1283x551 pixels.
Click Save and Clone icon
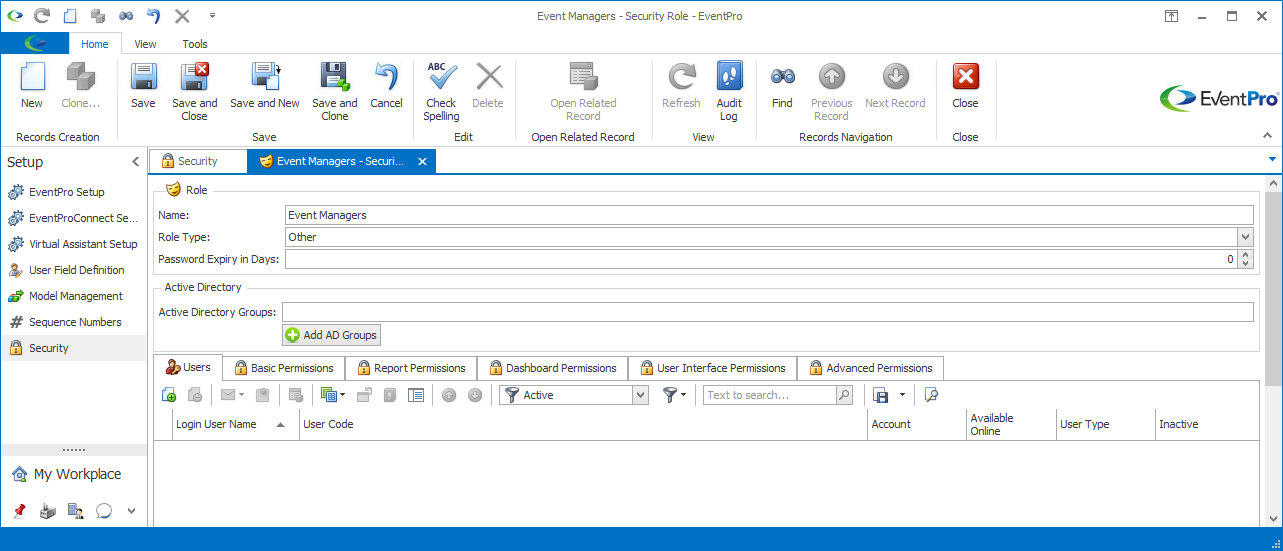(x=334, y=77)
